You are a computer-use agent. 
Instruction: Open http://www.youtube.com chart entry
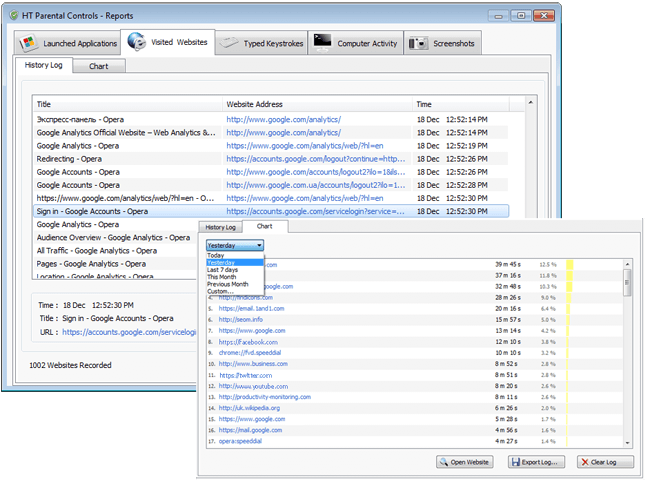point(253,386)
